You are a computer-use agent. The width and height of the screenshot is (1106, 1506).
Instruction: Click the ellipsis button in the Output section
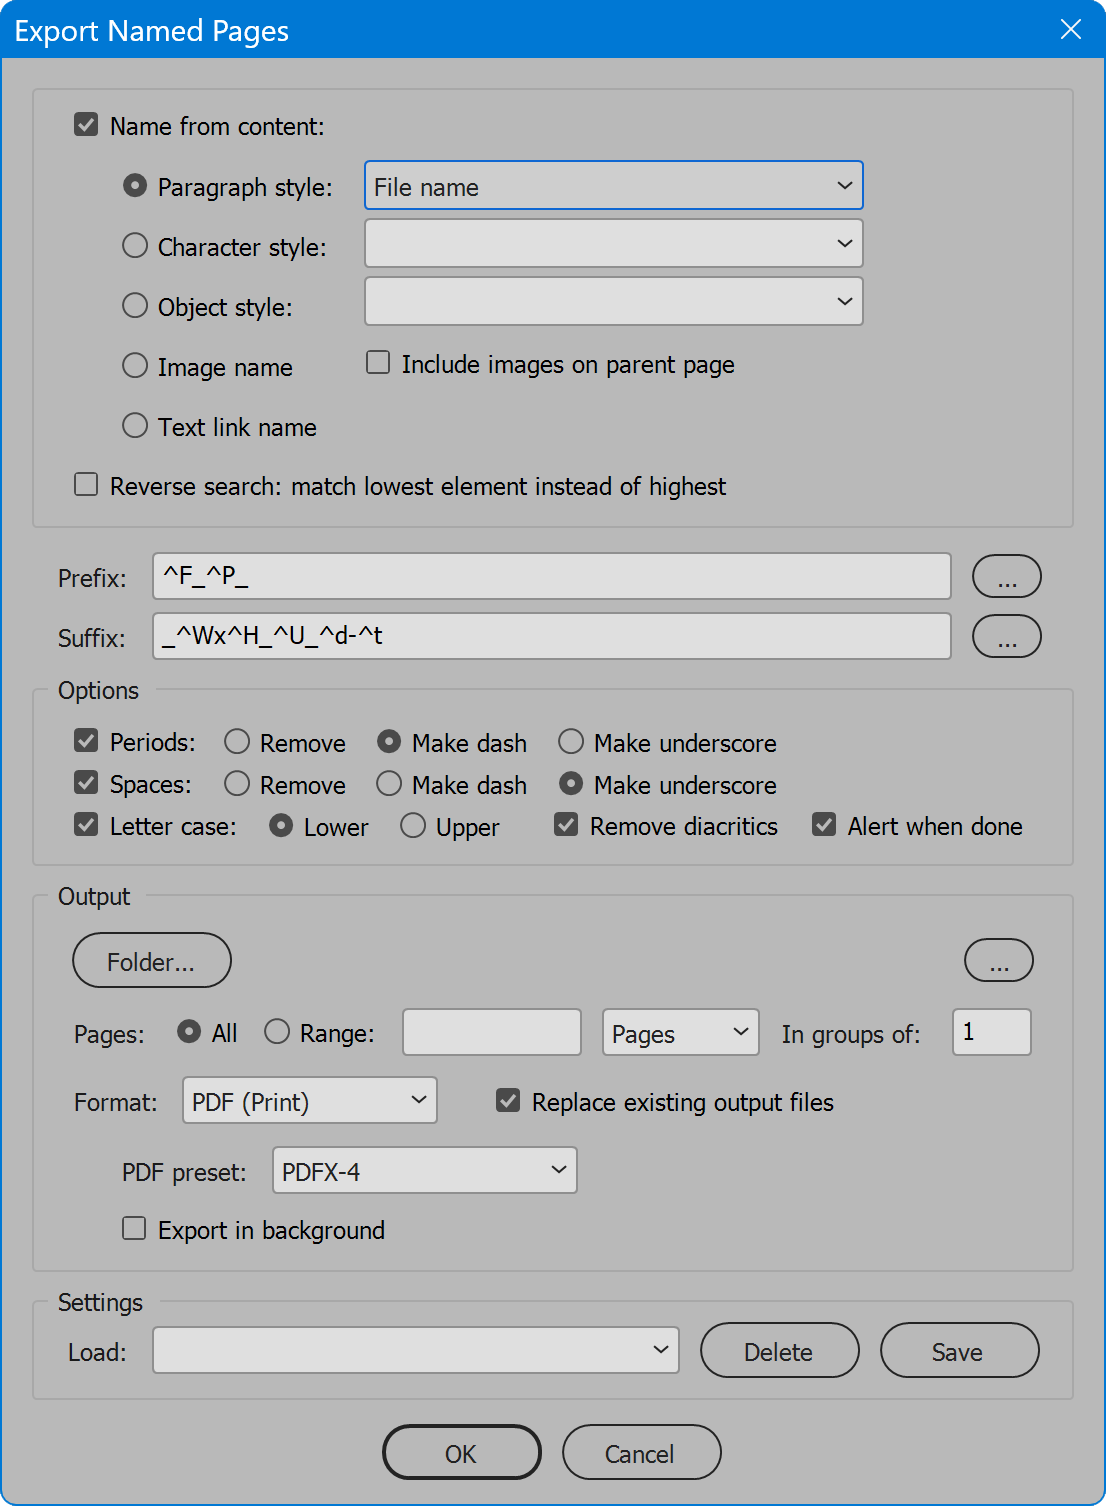[997, 960]
